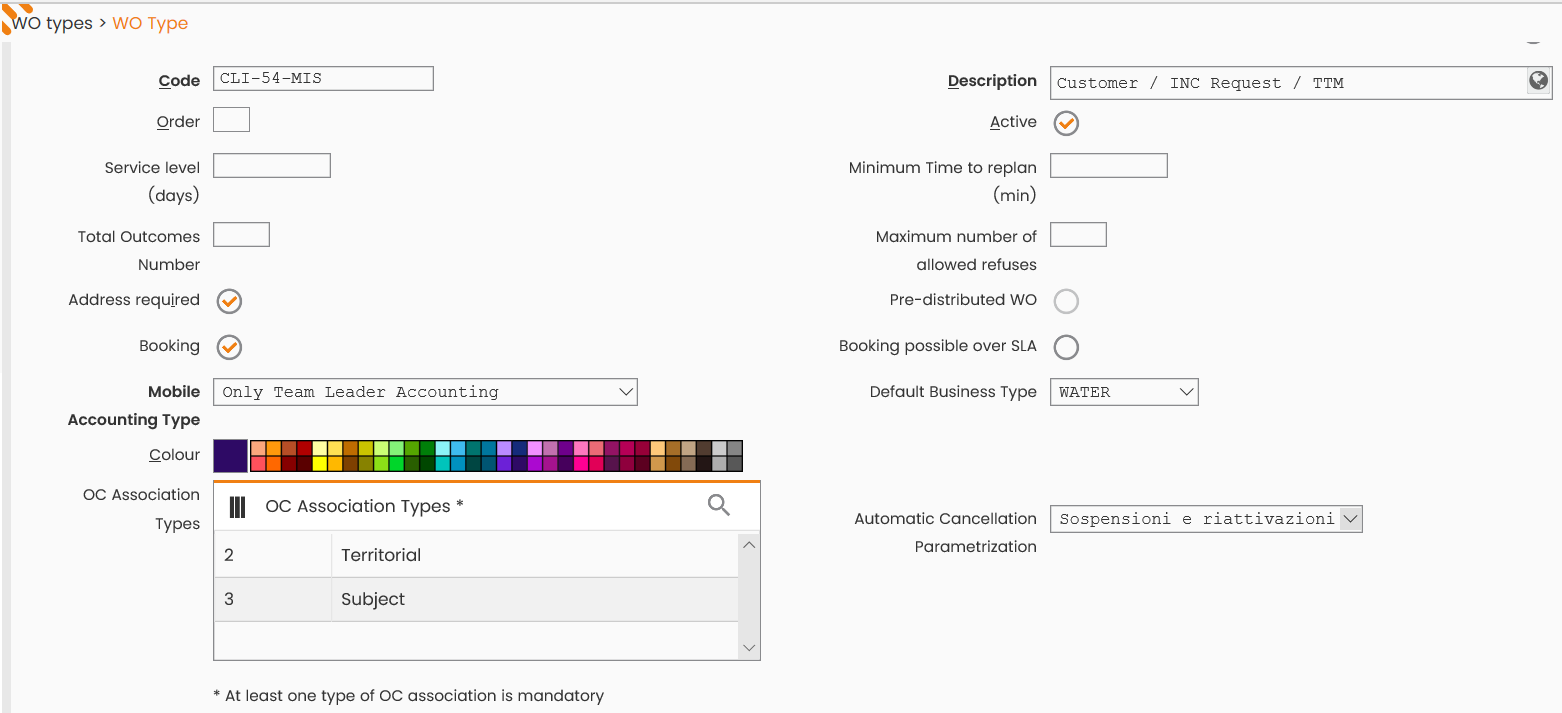Uncheck the Address required checkbox
The image size is (1562, 713).
[229, 301]
